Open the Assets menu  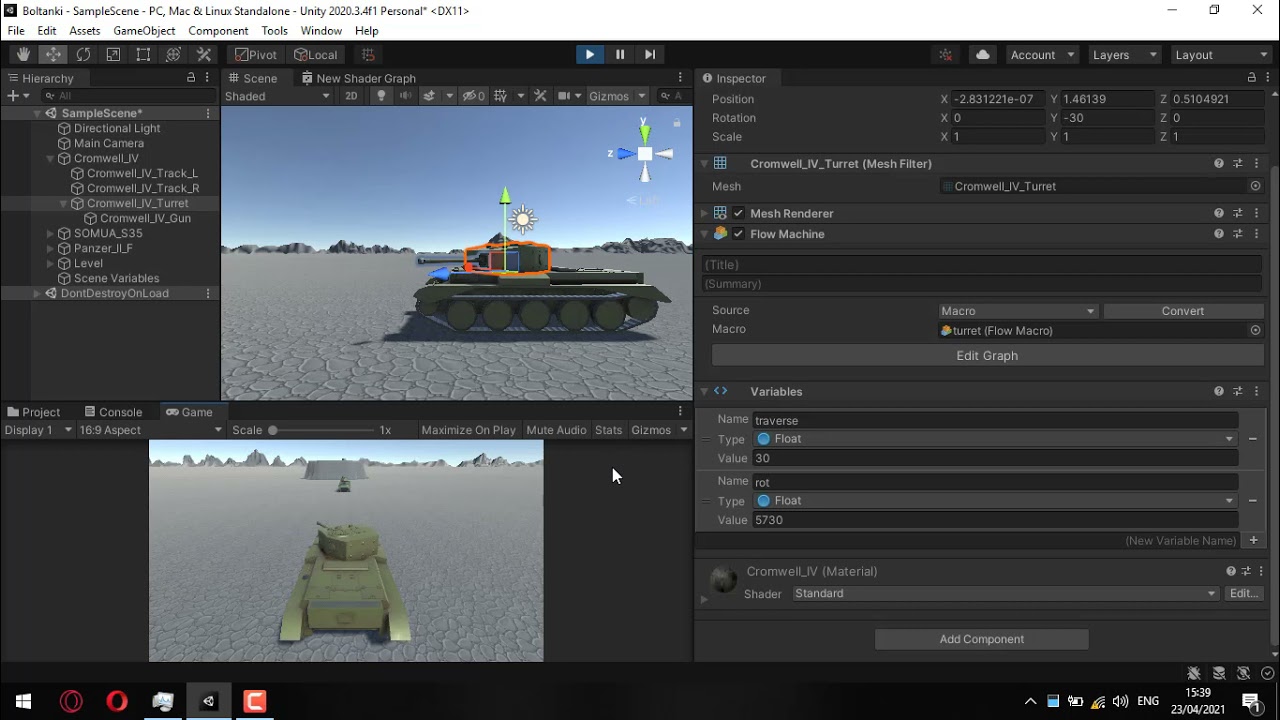pos(84,31)
